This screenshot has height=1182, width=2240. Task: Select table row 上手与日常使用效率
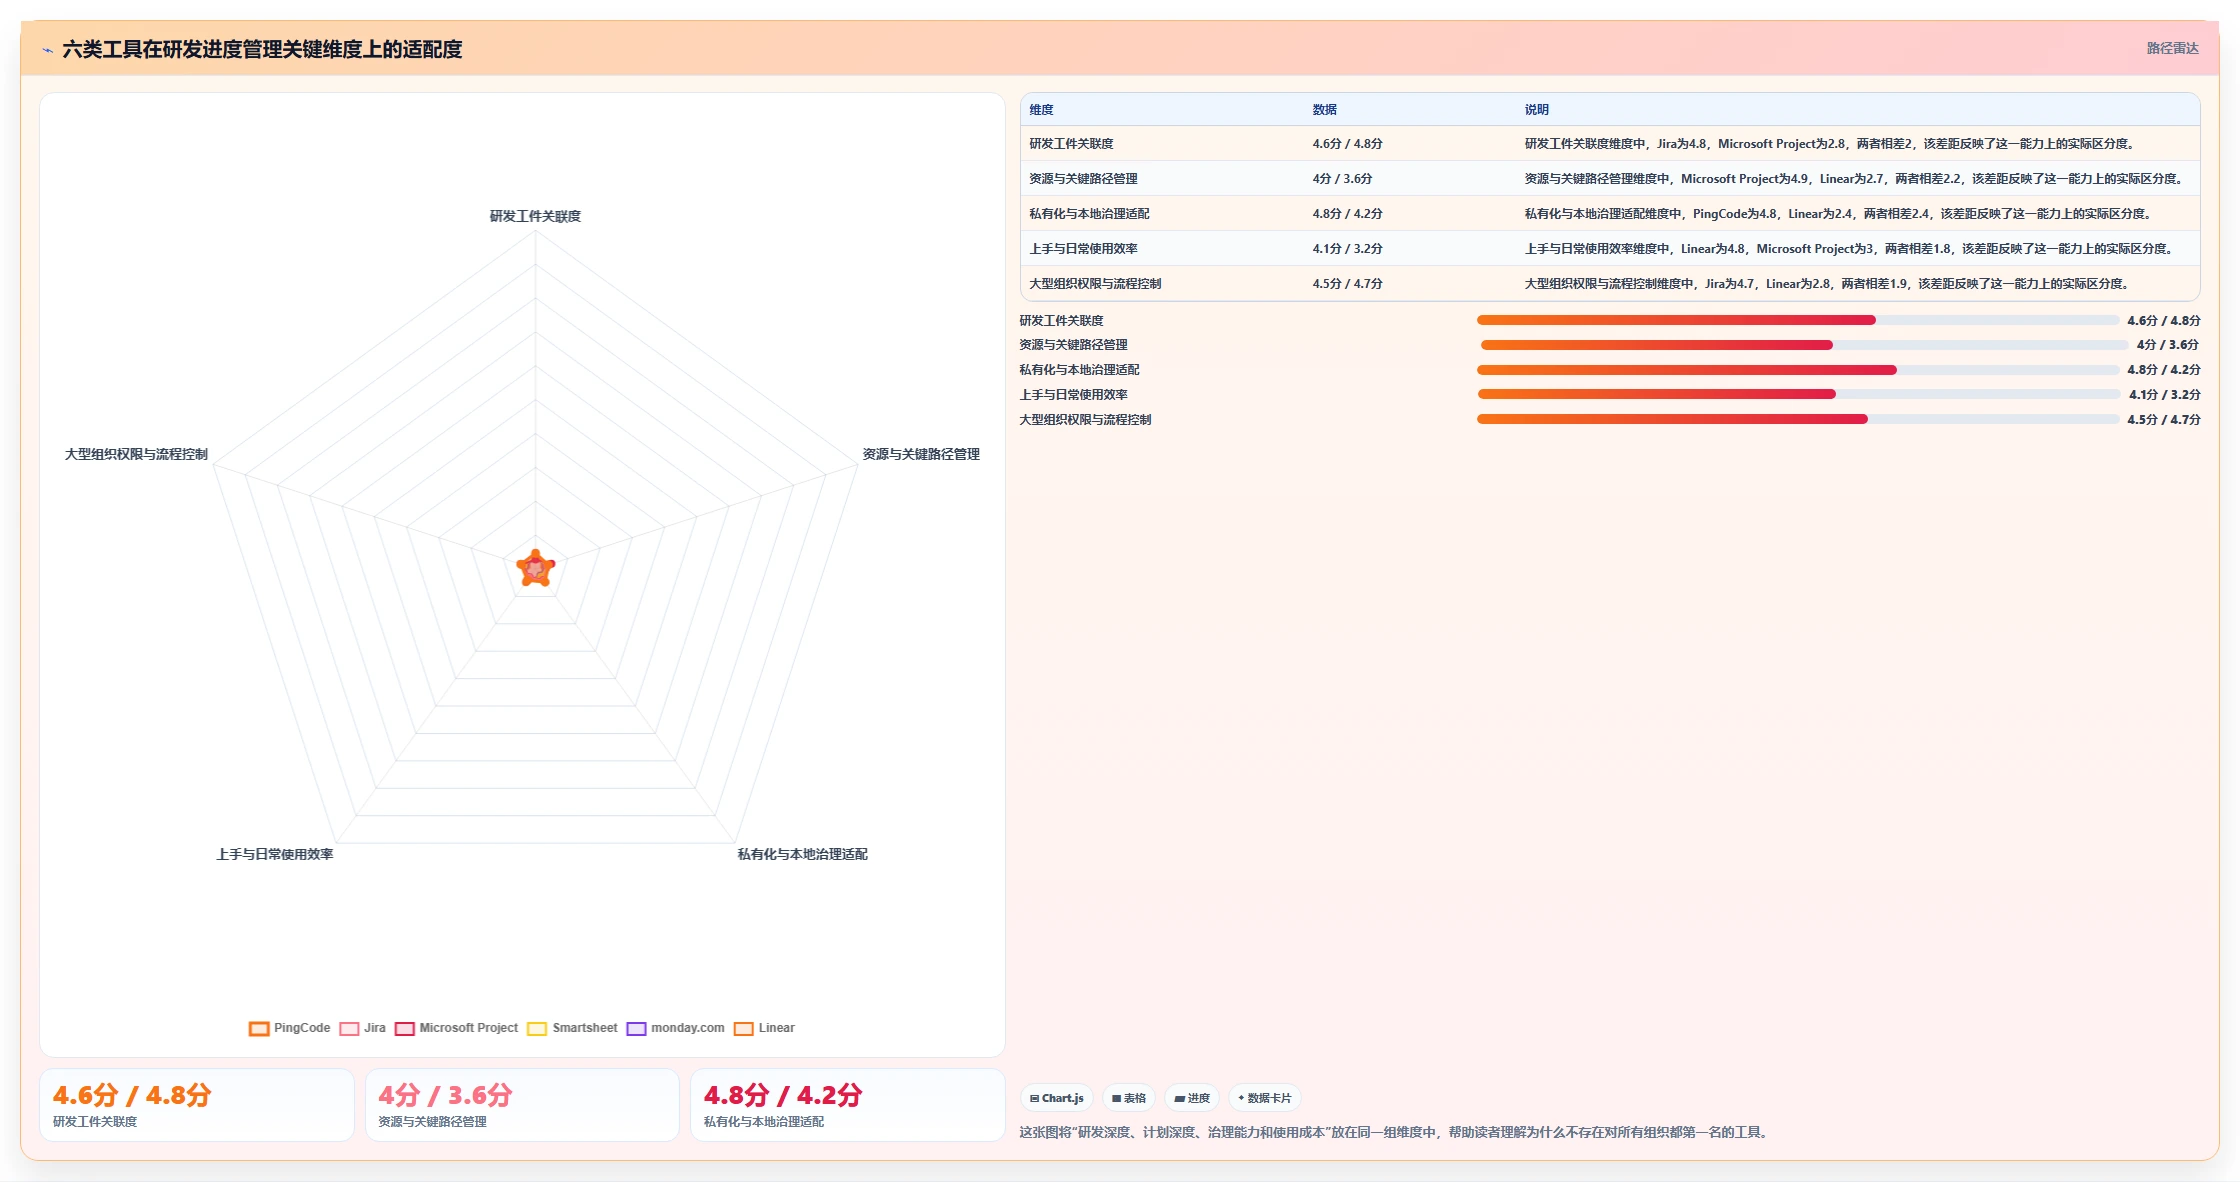pyautogui.click(x=1610, y=249)
